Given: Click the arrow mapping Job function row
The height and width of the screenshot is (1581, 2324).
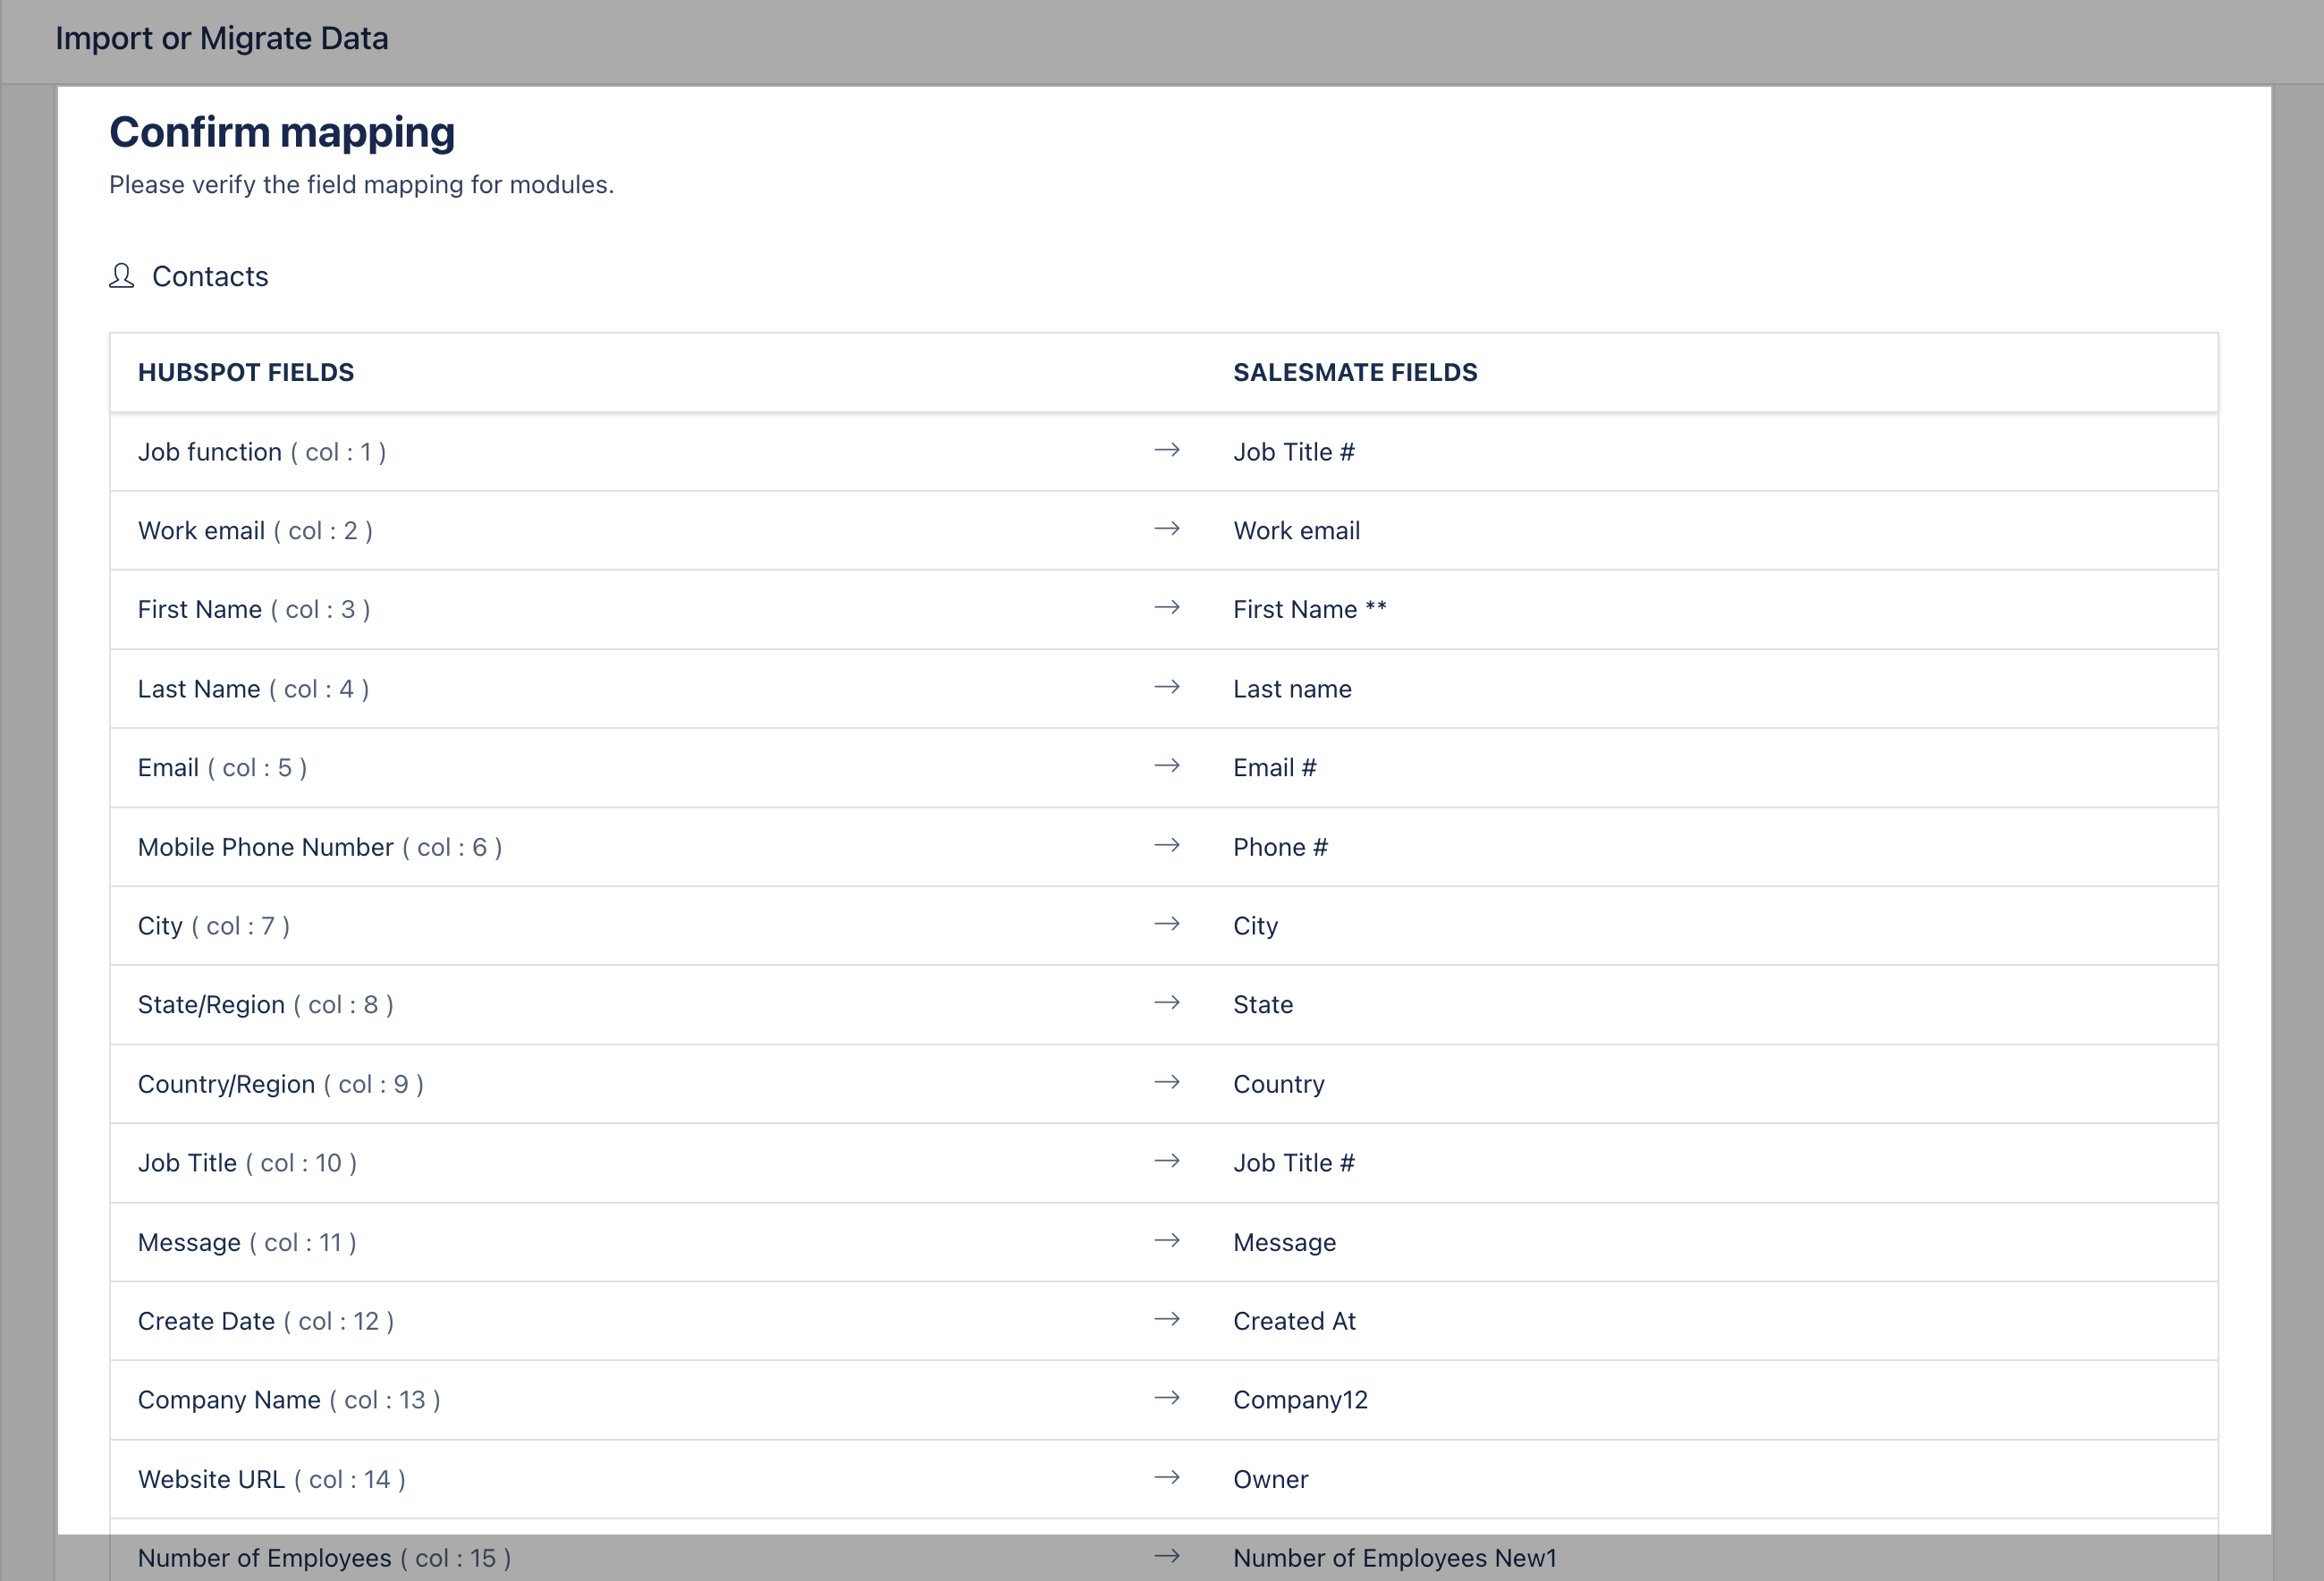Looking at the screenshot, I should pos(1168,451).
